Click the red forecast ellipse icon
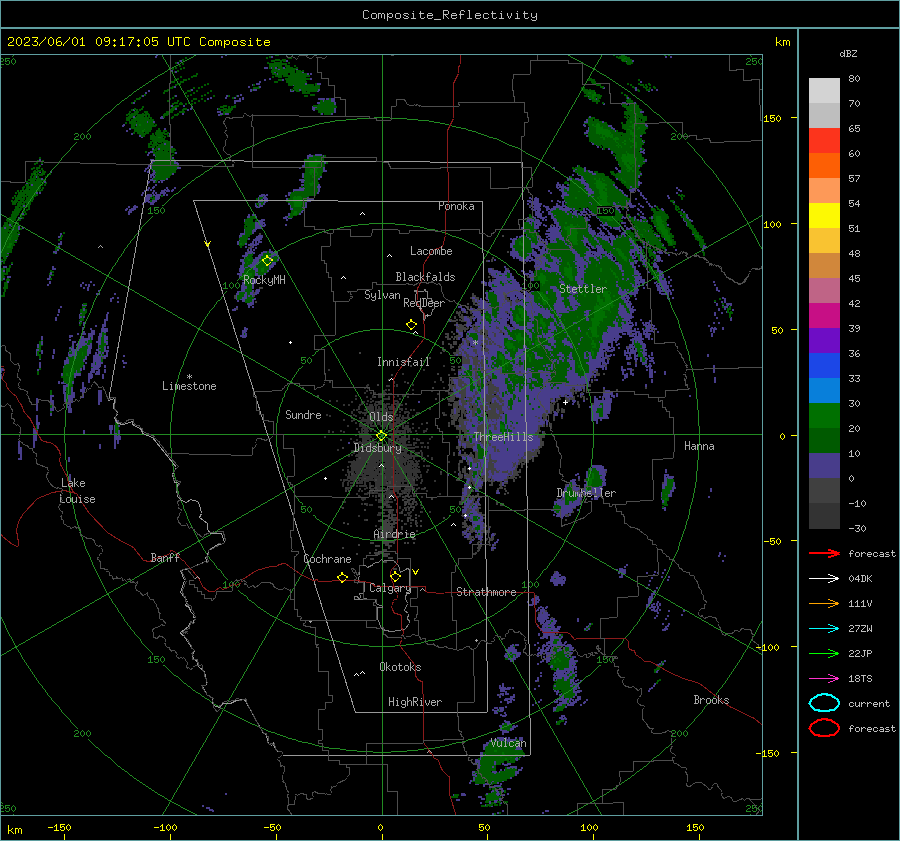Screen dimensions: 900x841 point(824,728)
